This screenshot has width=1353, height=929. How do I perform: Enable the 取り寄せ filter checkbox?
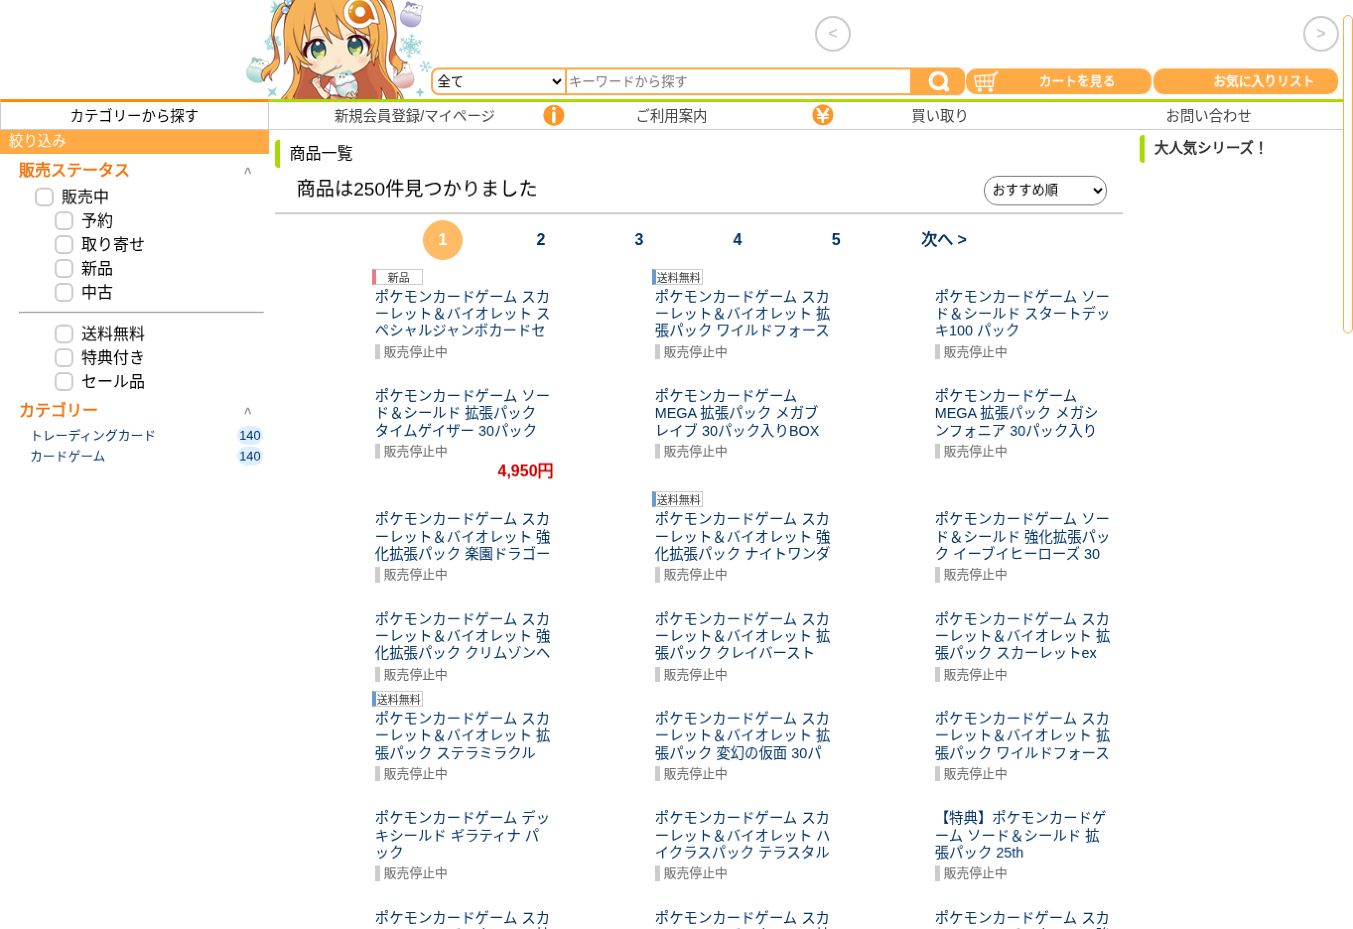tap(64, 245)
